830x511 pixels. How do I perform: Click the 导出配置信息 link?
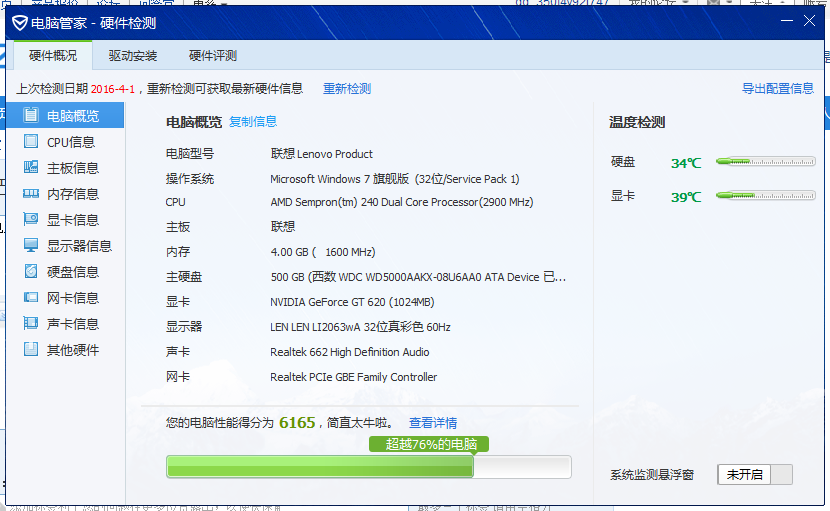coord(778,88)
